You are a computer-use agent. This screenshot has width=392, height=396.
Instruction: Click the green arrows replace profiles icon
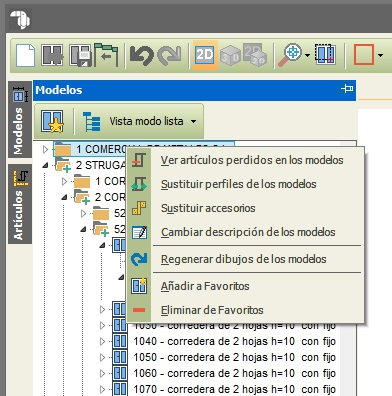[139, 184]
